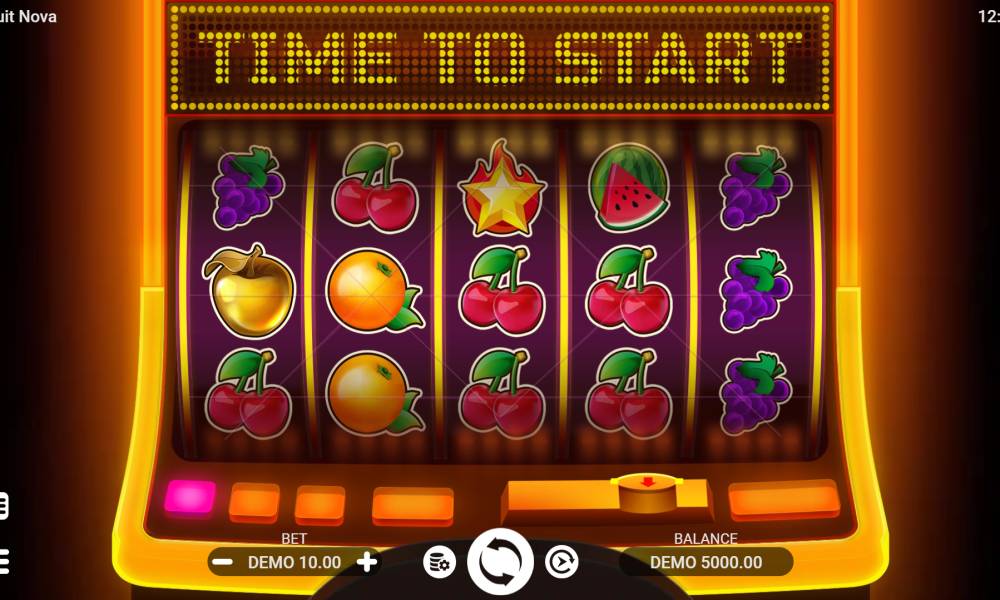This screenshot has width=1000, height=600.
Task: Open the hamburger menu at left edge
Action: (4, 561)
